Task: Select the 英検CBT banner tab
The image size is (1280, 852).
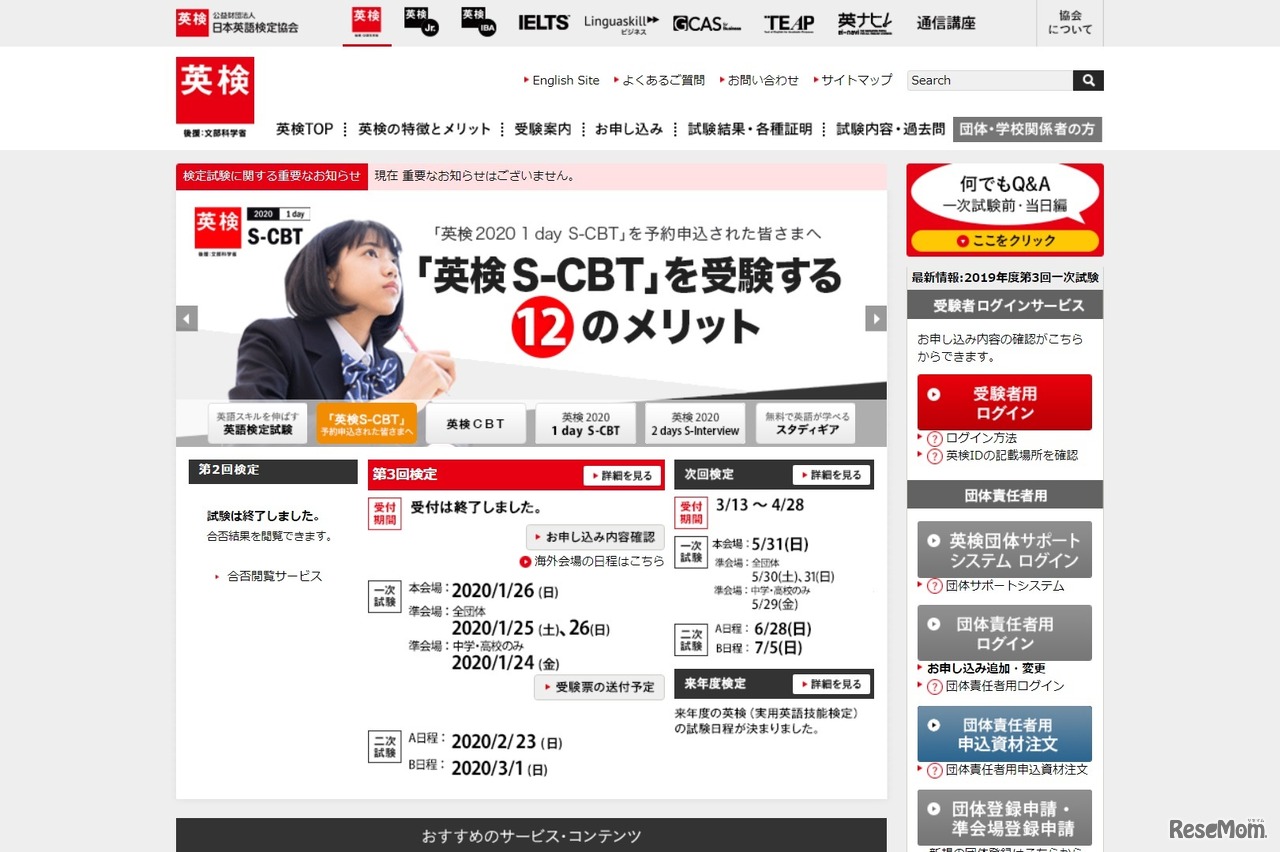Action: (476, 423)
